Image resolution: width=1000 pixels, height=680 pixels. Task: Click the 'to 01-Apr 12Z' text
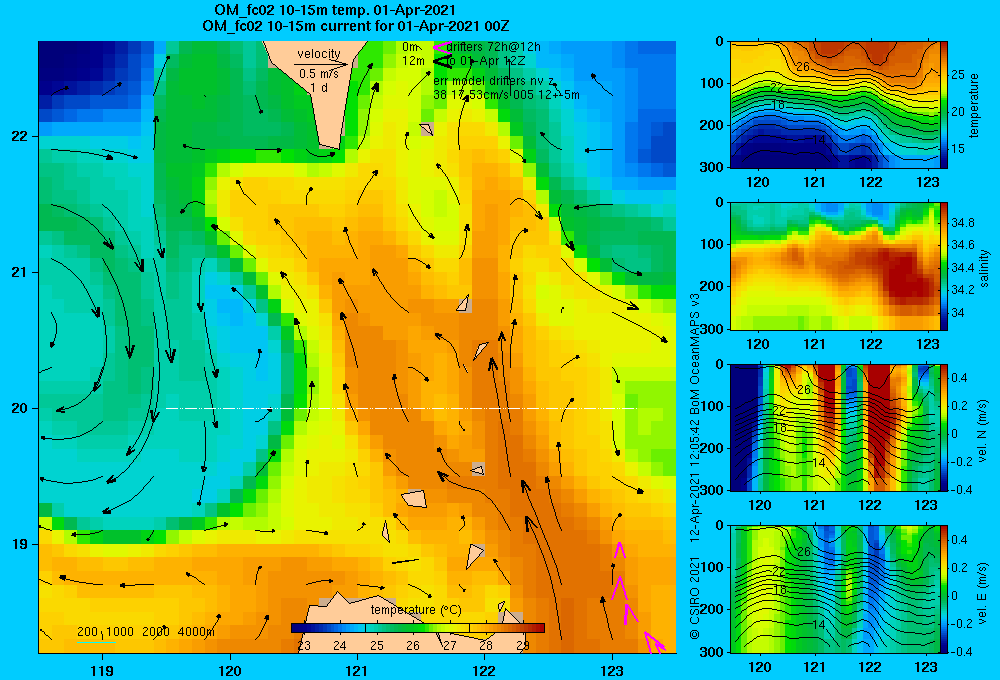tap(485, 61)
